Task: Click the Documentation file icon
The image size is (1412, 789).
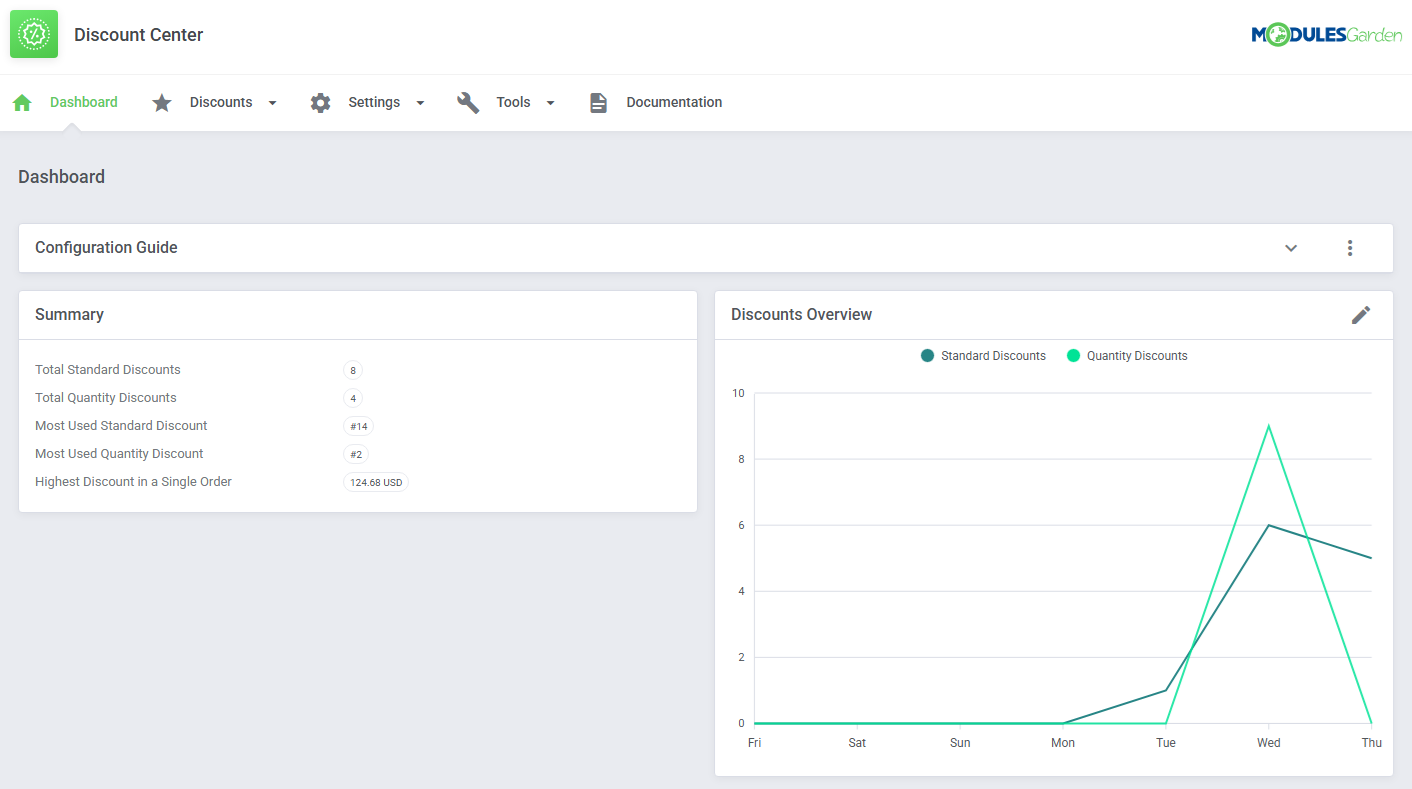Action: click(x=598, y=103)
